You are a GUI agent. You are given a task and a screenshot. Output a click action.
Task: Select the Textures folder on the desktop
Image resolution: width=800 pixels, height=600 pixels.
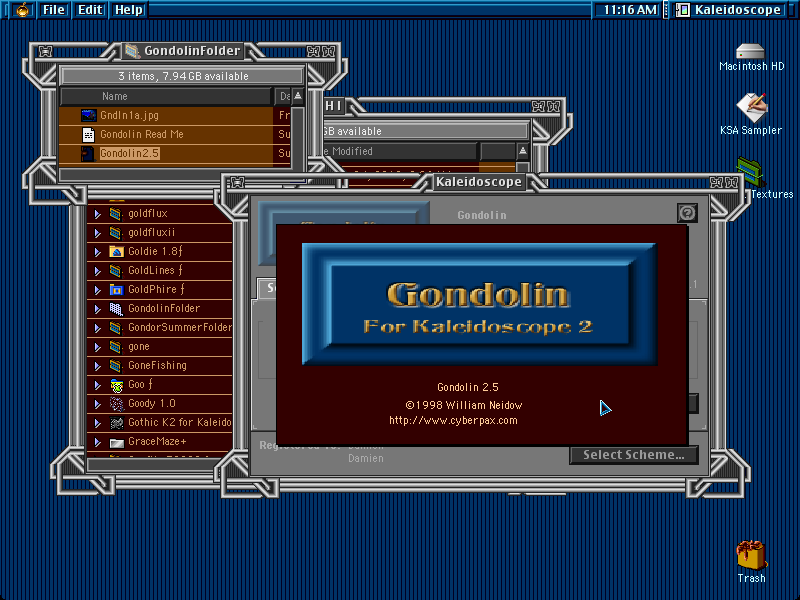[751, 172]
